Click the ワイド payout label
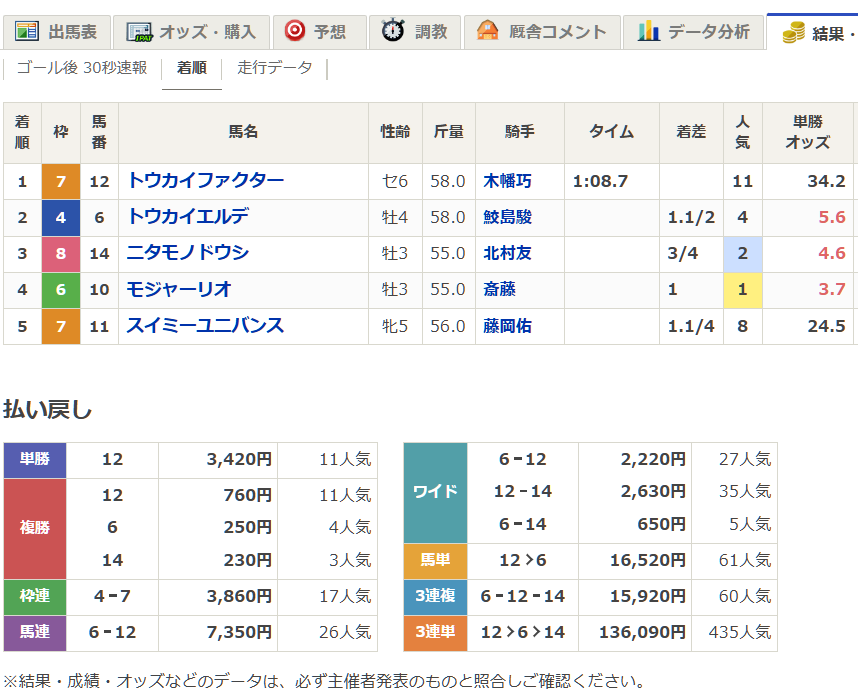This screenshot has height=698, width=858. [435, 492]
